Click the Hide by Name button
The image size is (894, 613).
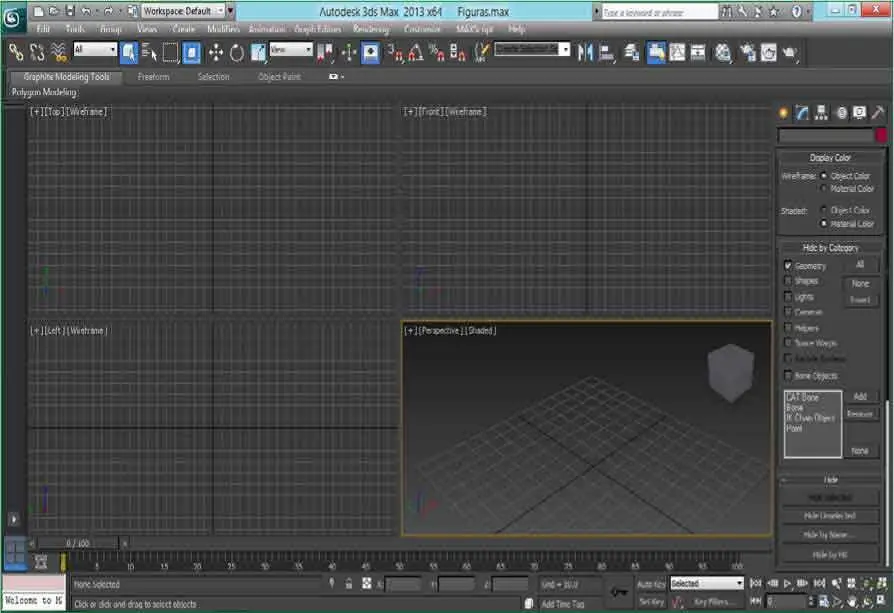830,535
